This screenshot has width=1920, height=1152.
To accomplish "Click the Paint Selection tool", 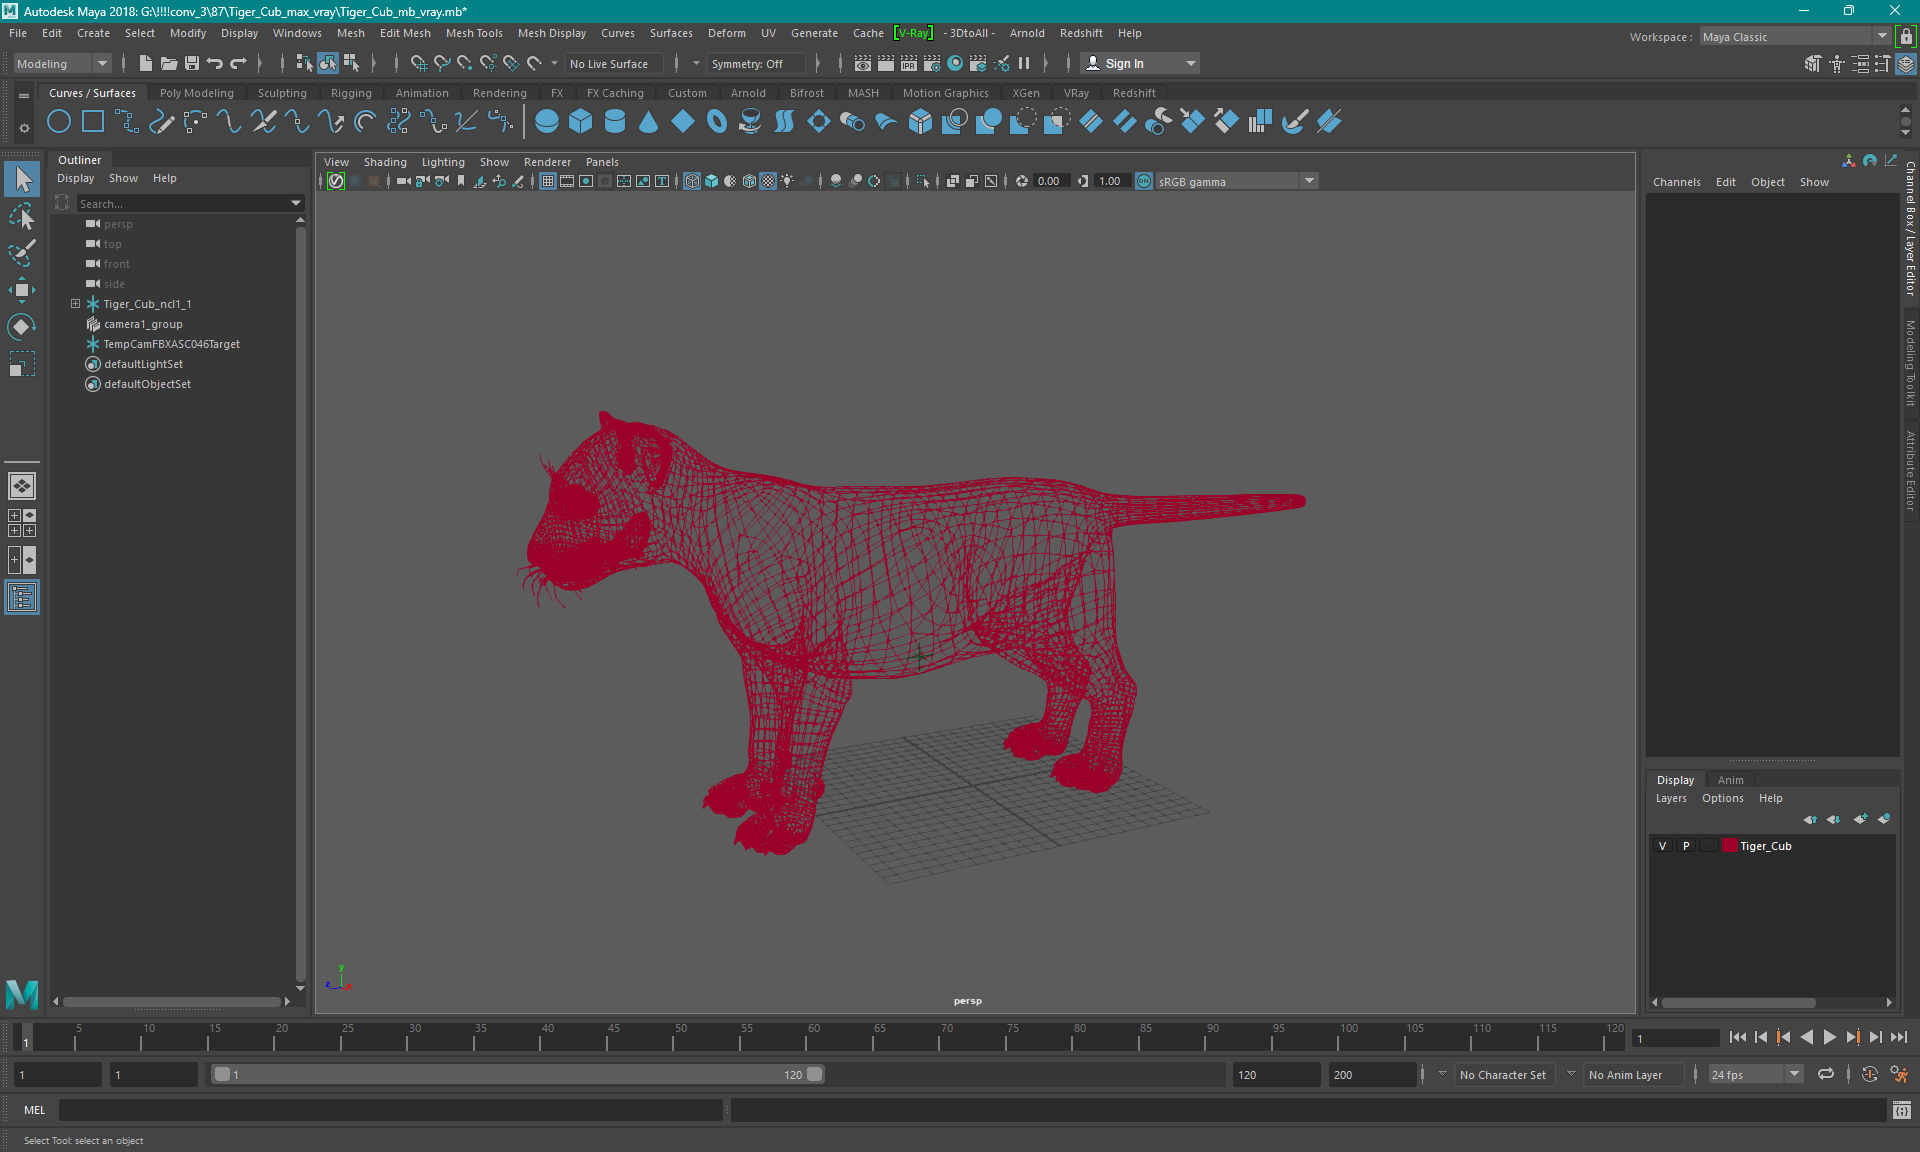I will click(21, 252).
